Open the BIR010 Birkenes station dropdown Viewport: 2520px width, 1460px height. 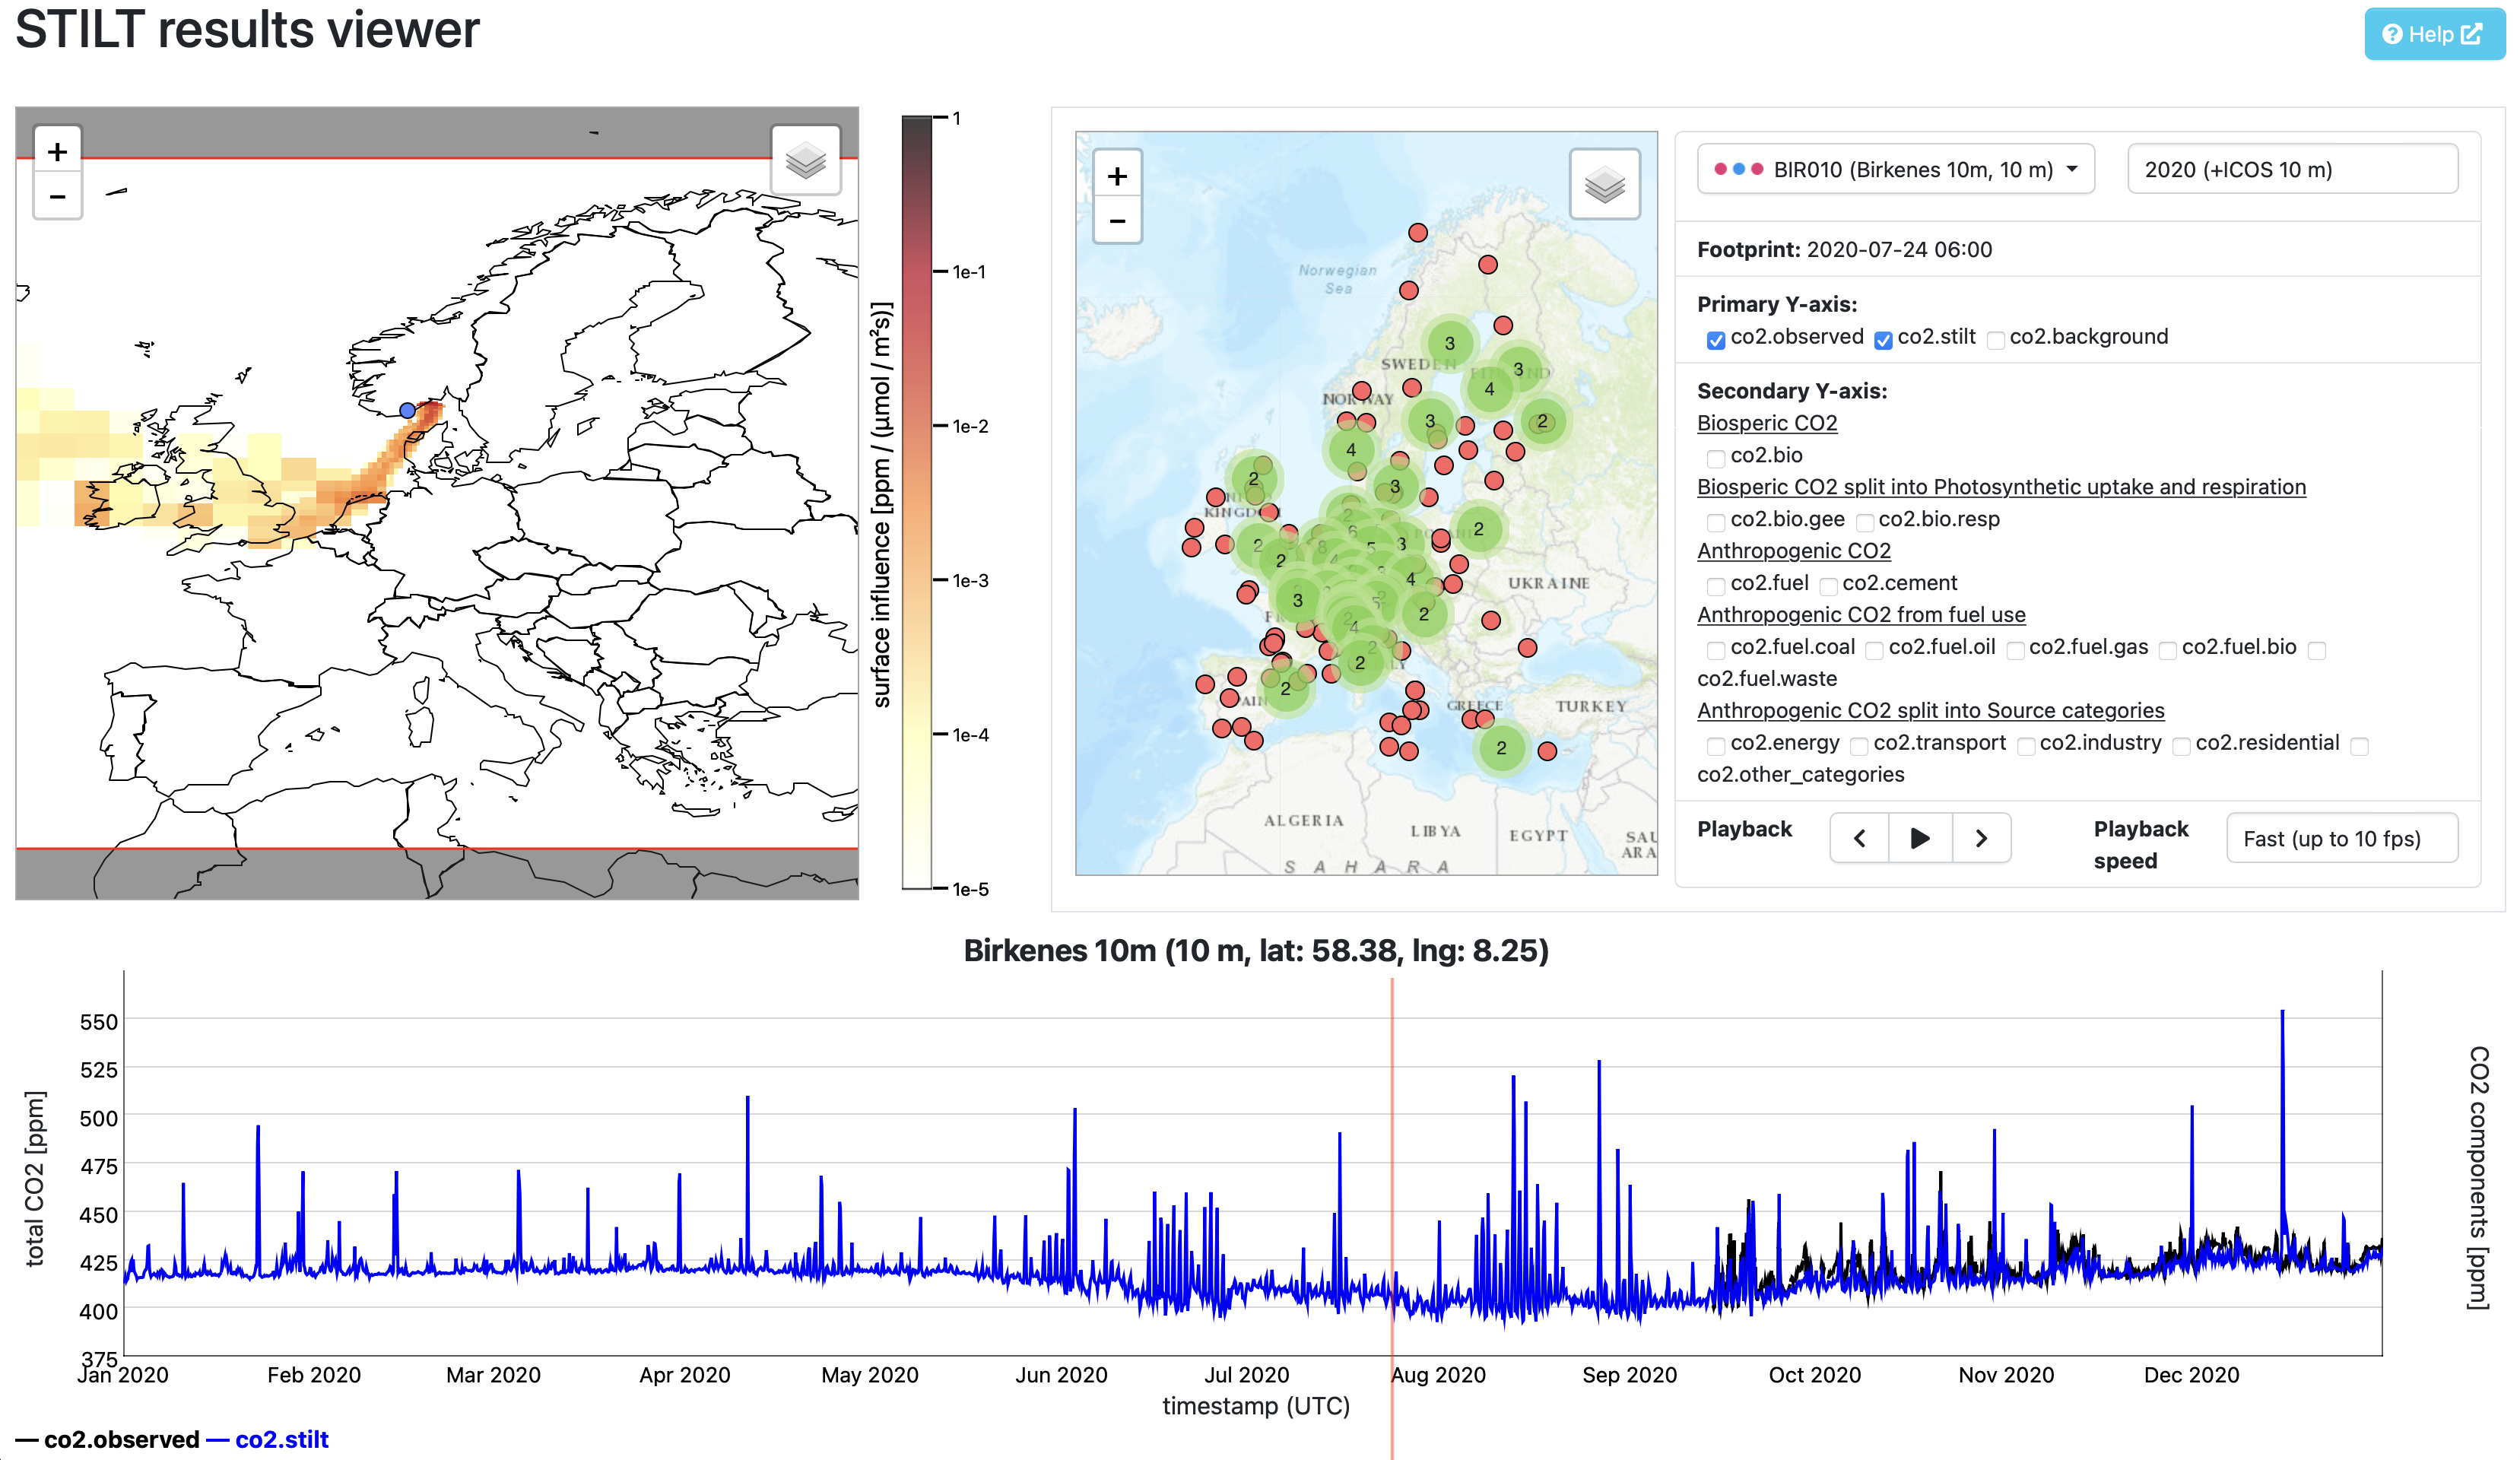pyautogui.click(x=1895, y=170)
